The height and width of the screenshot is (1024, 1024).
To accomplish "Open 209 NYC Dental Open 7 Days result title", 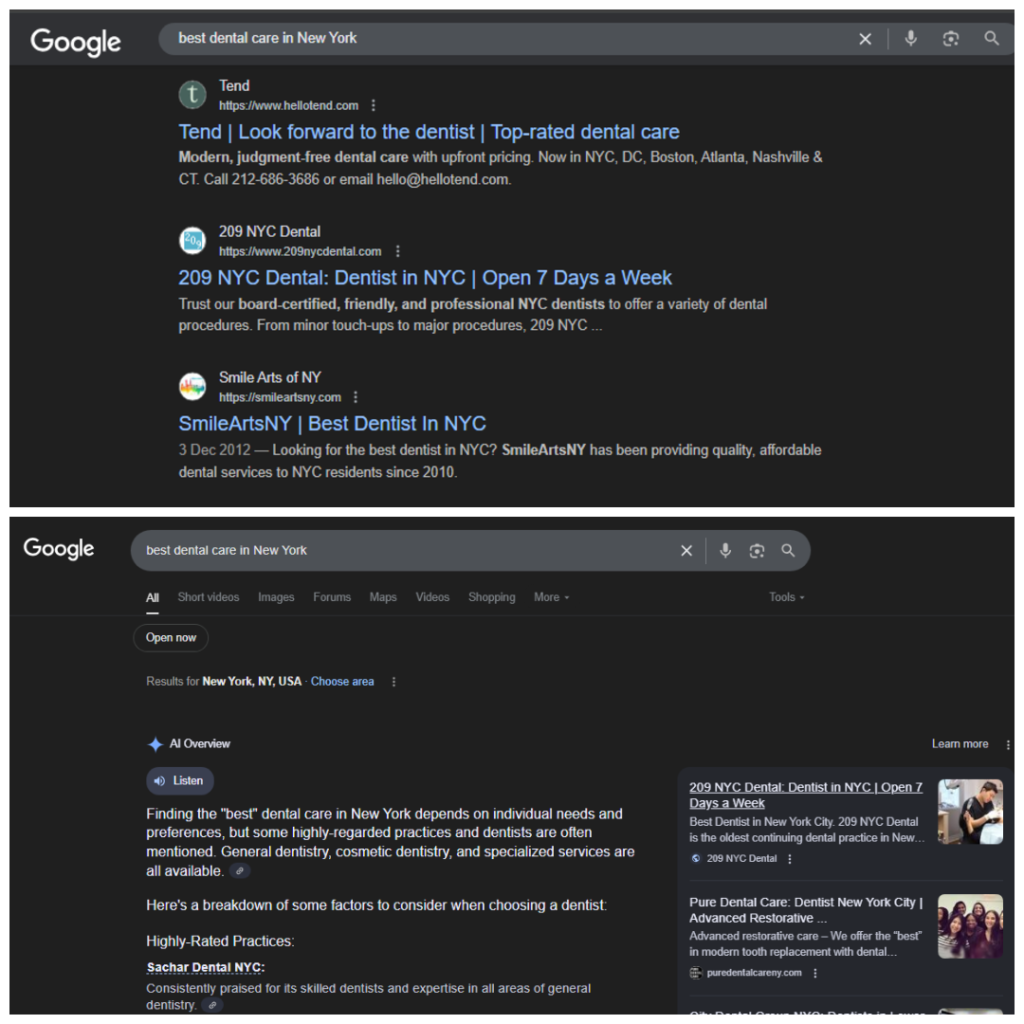I will [x=425, y=278].
